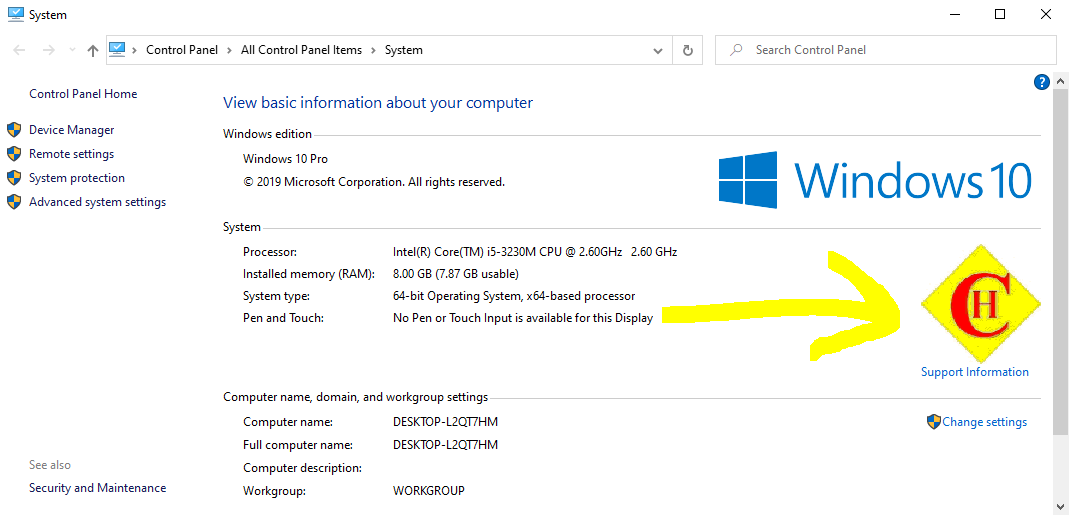Click the shield icon beside Remote settings

tap(14, 153)
